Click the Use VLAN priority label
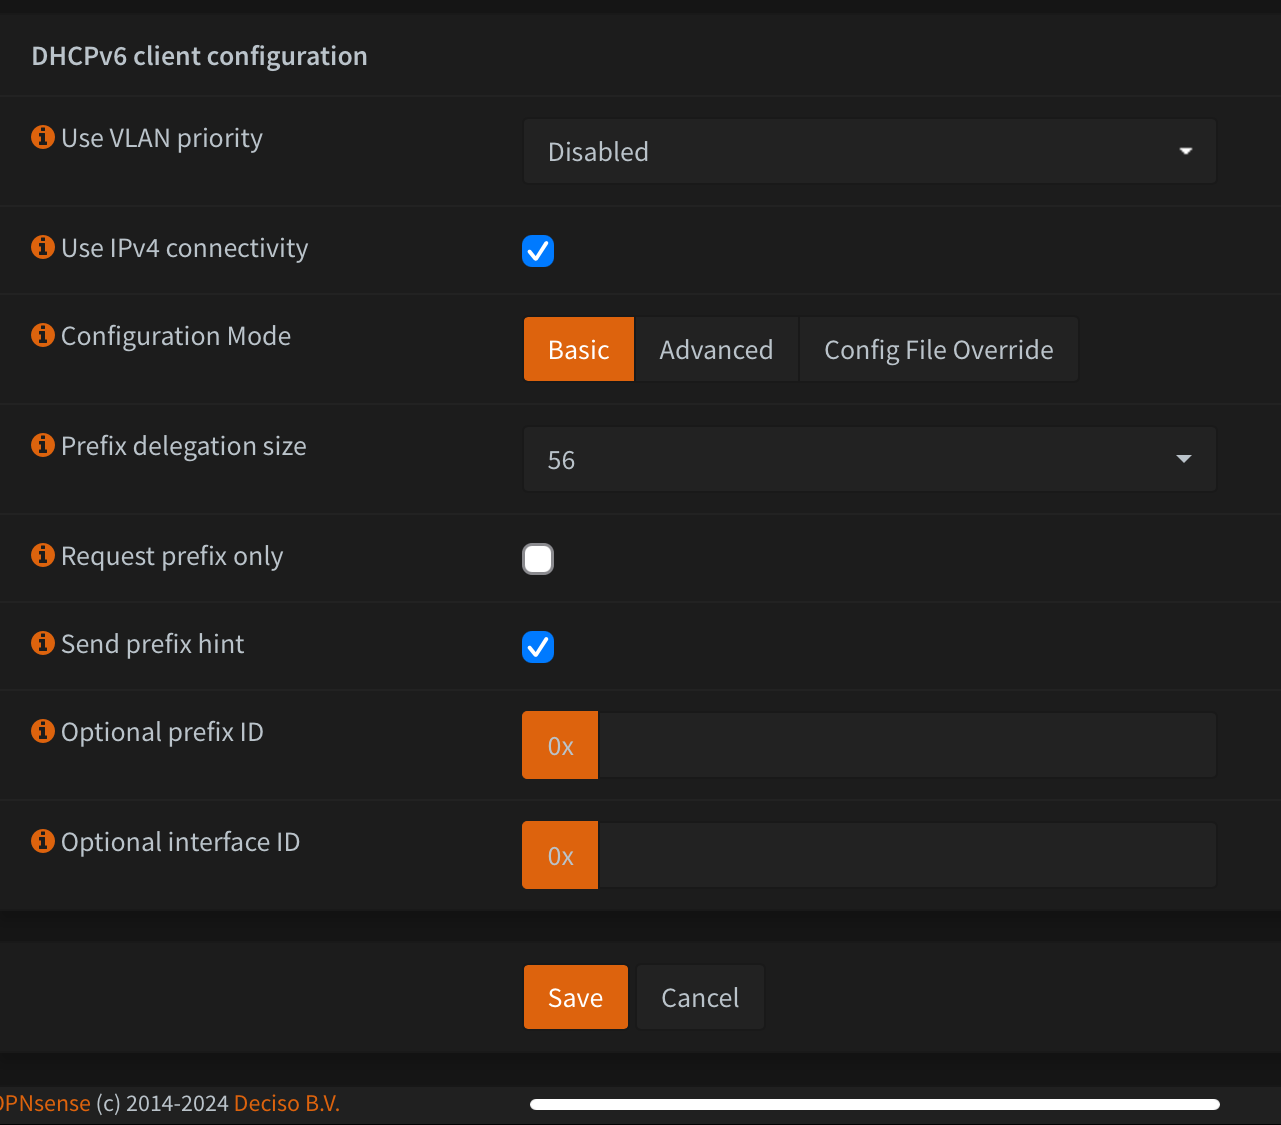Screen dimensions: 1281x1125 (162, 138)
